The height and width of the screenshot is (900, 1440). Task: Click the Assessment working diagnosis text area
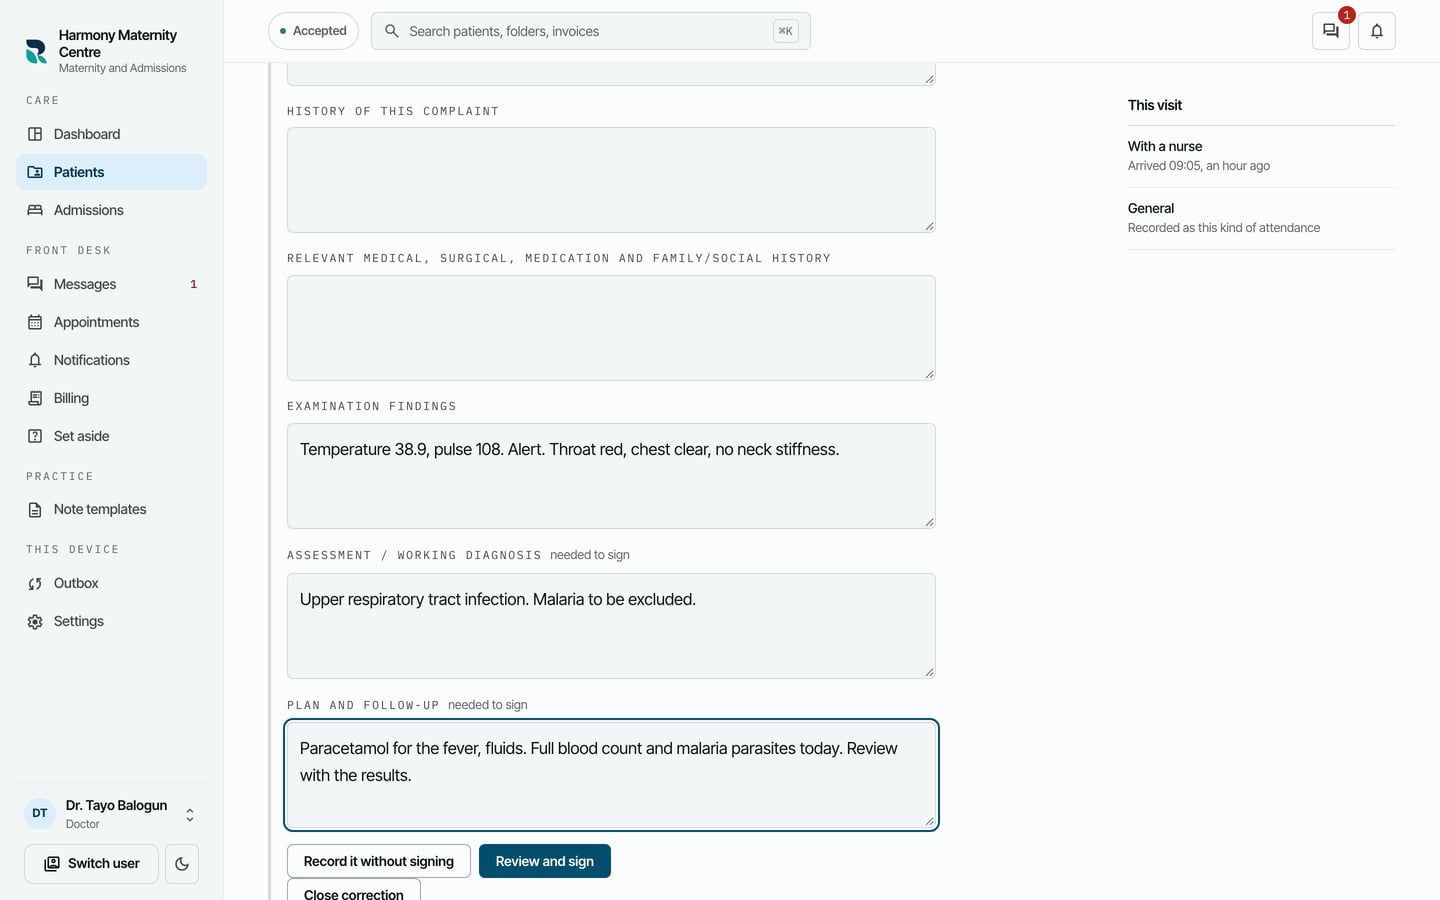[x=611, y=626]
